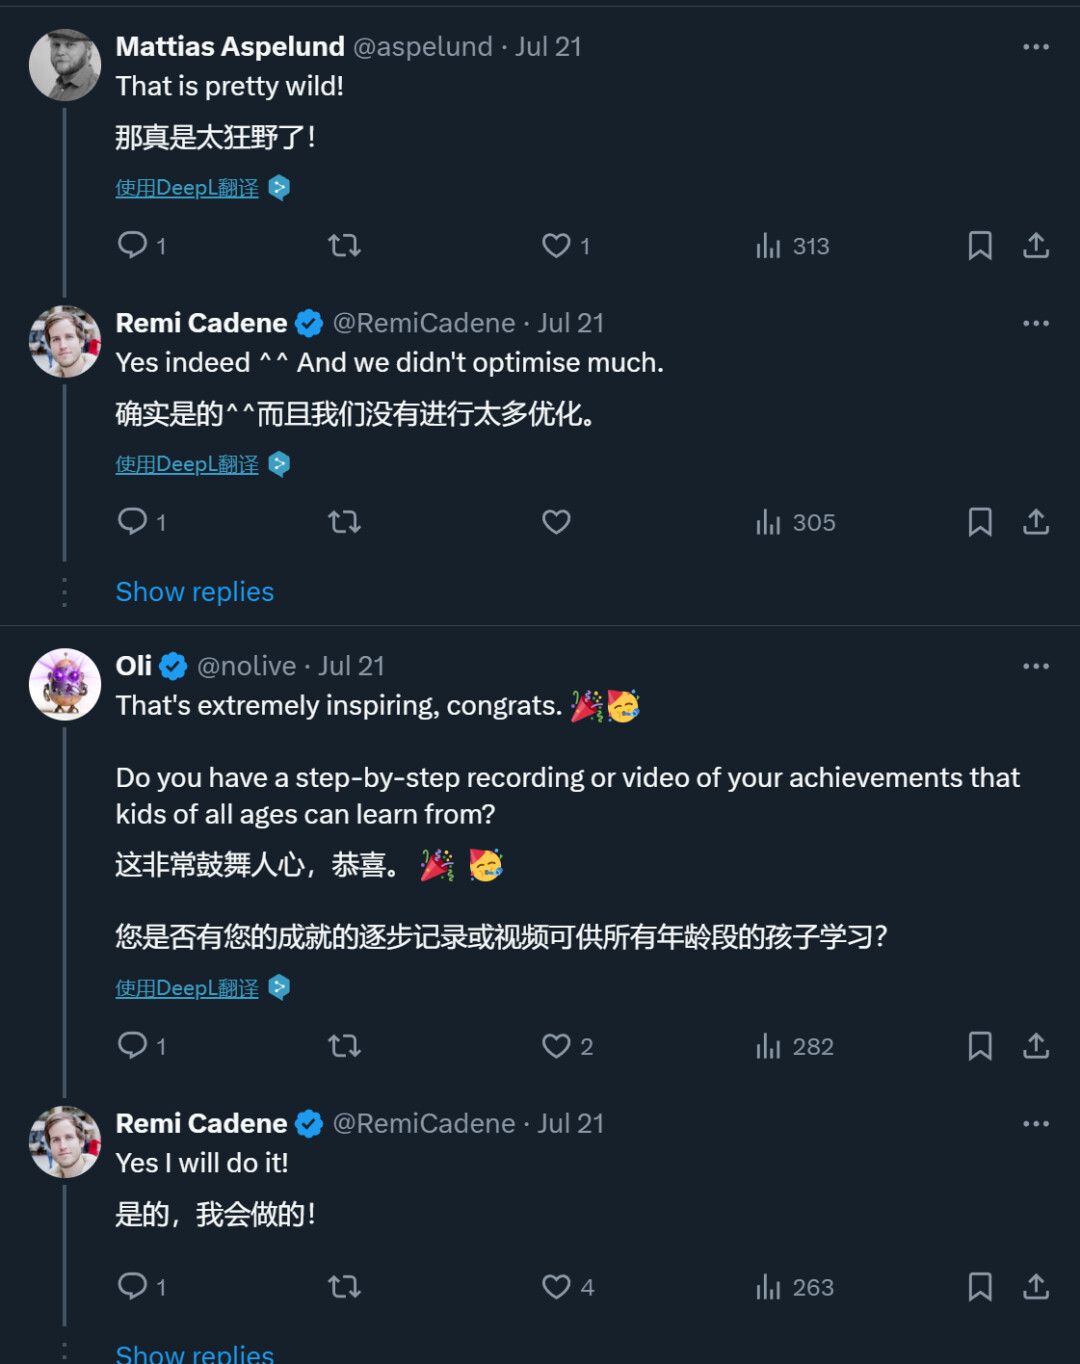Open Mattias Aspelund's avatar
Screen dimensions: 1080x1364
point(65,65)
